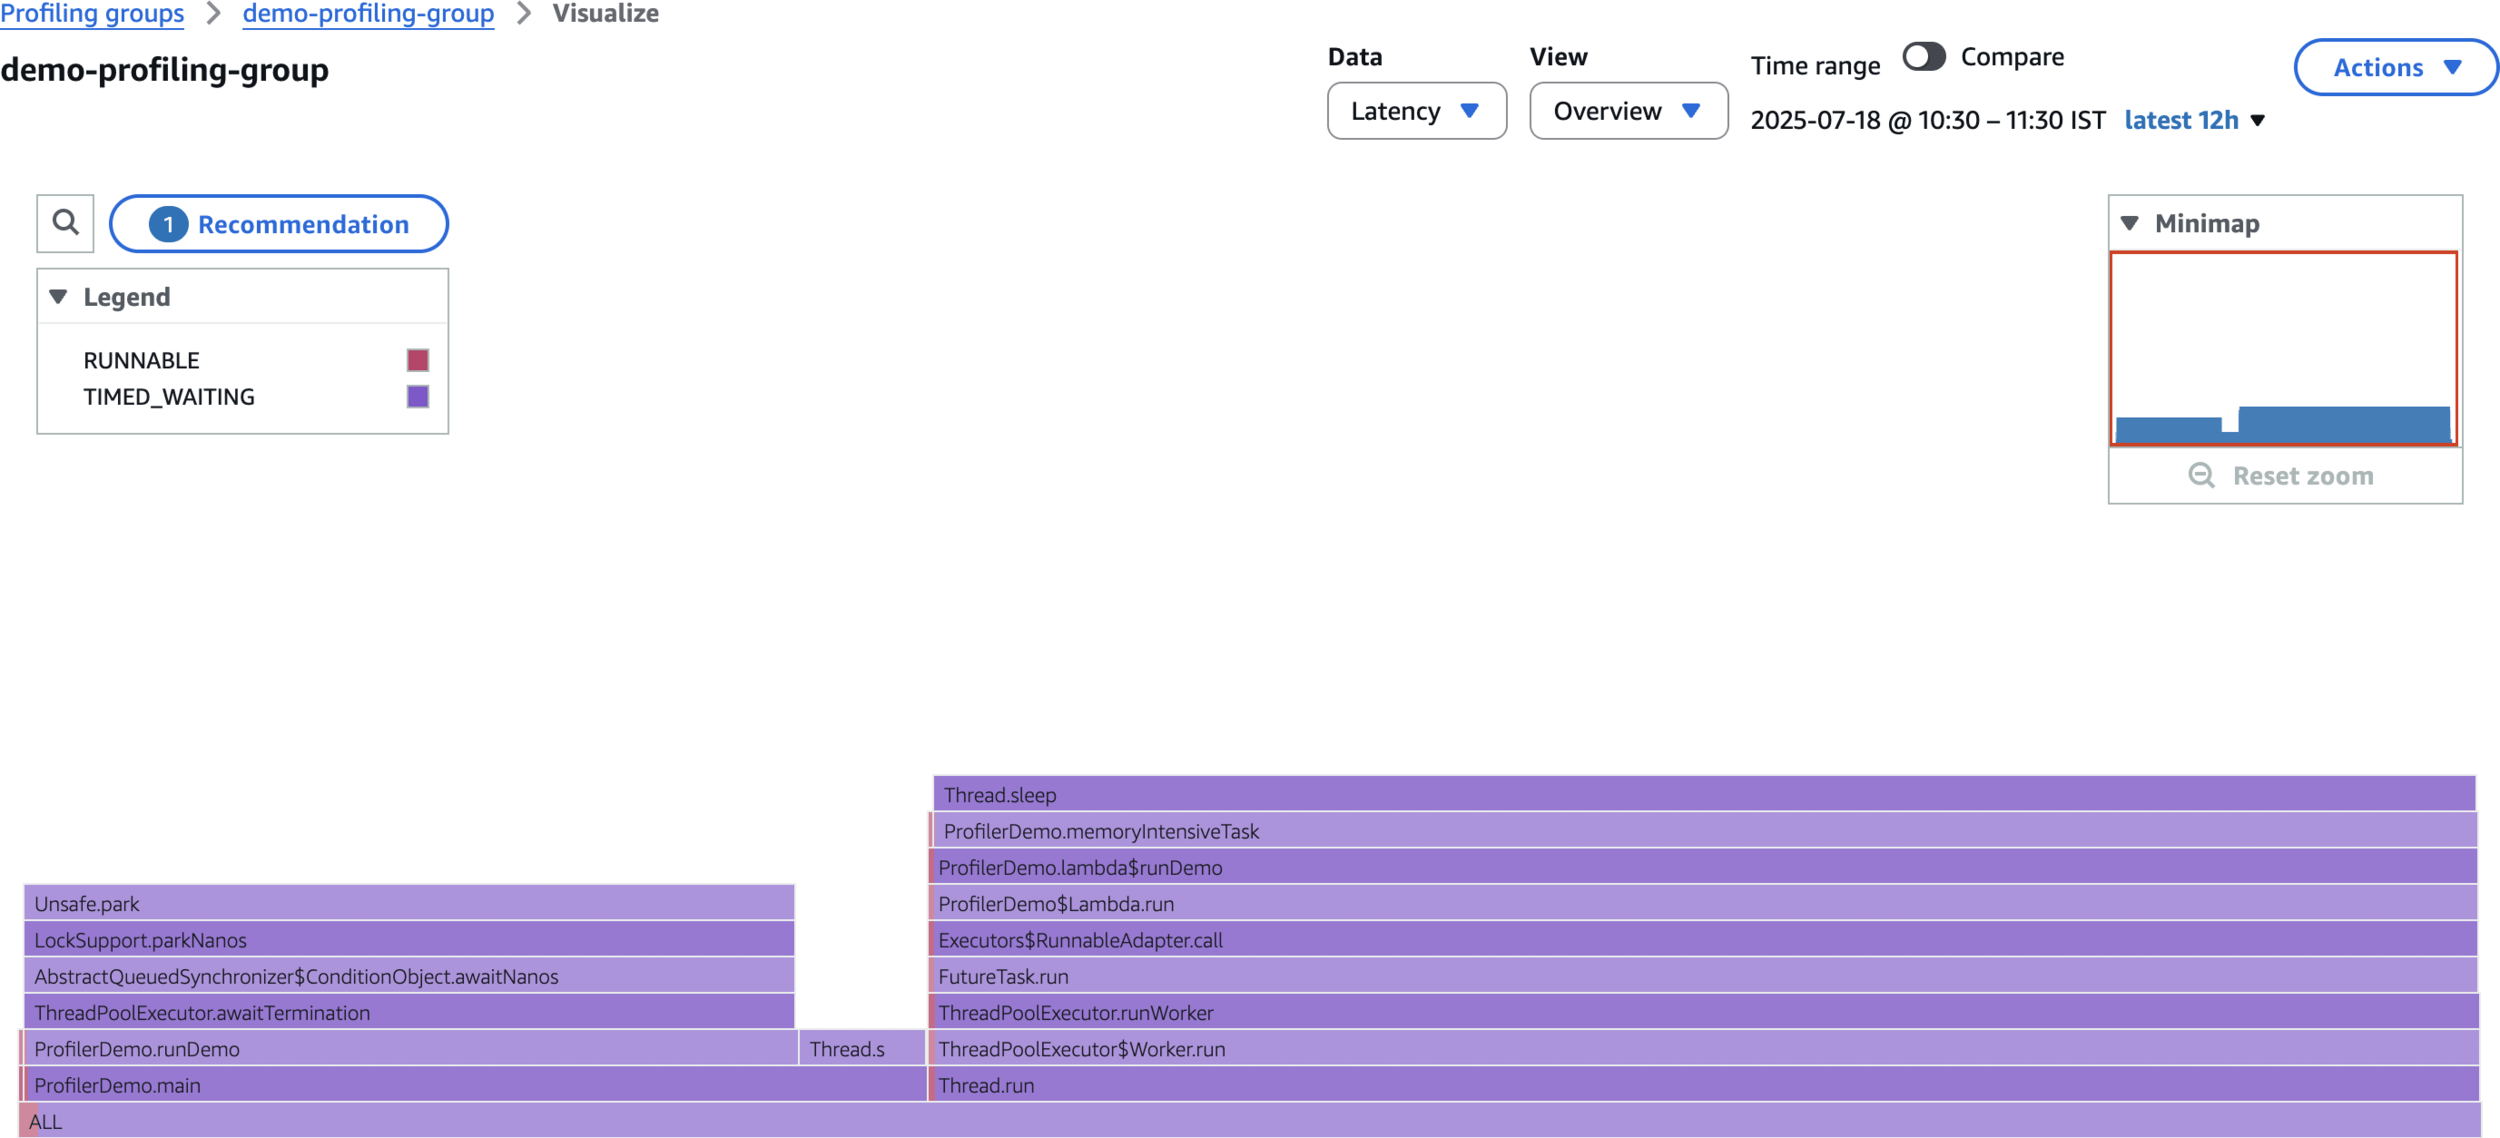Open the Actions menu
2500x1138 pixels.
[x=2395, y=67]
